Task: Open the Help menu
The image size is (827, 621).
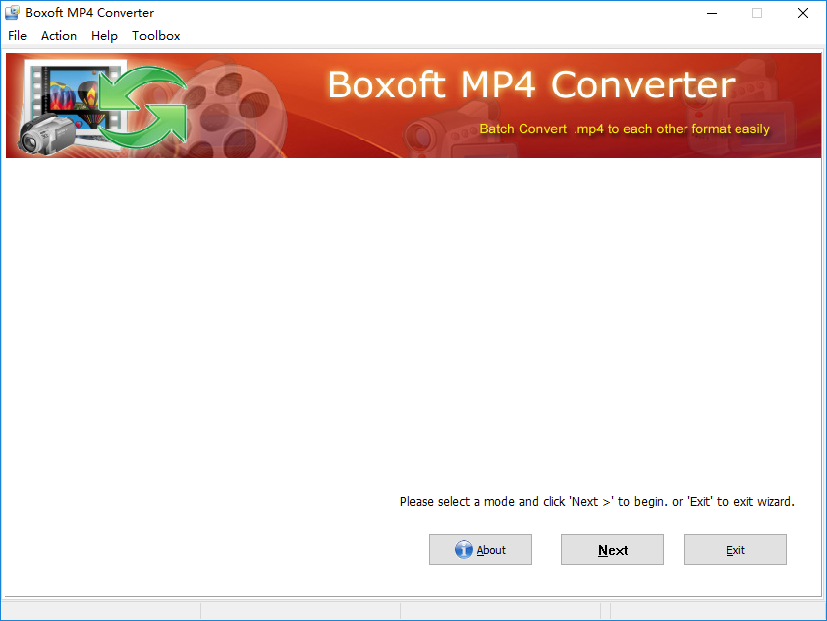Action: pos(104,35)
